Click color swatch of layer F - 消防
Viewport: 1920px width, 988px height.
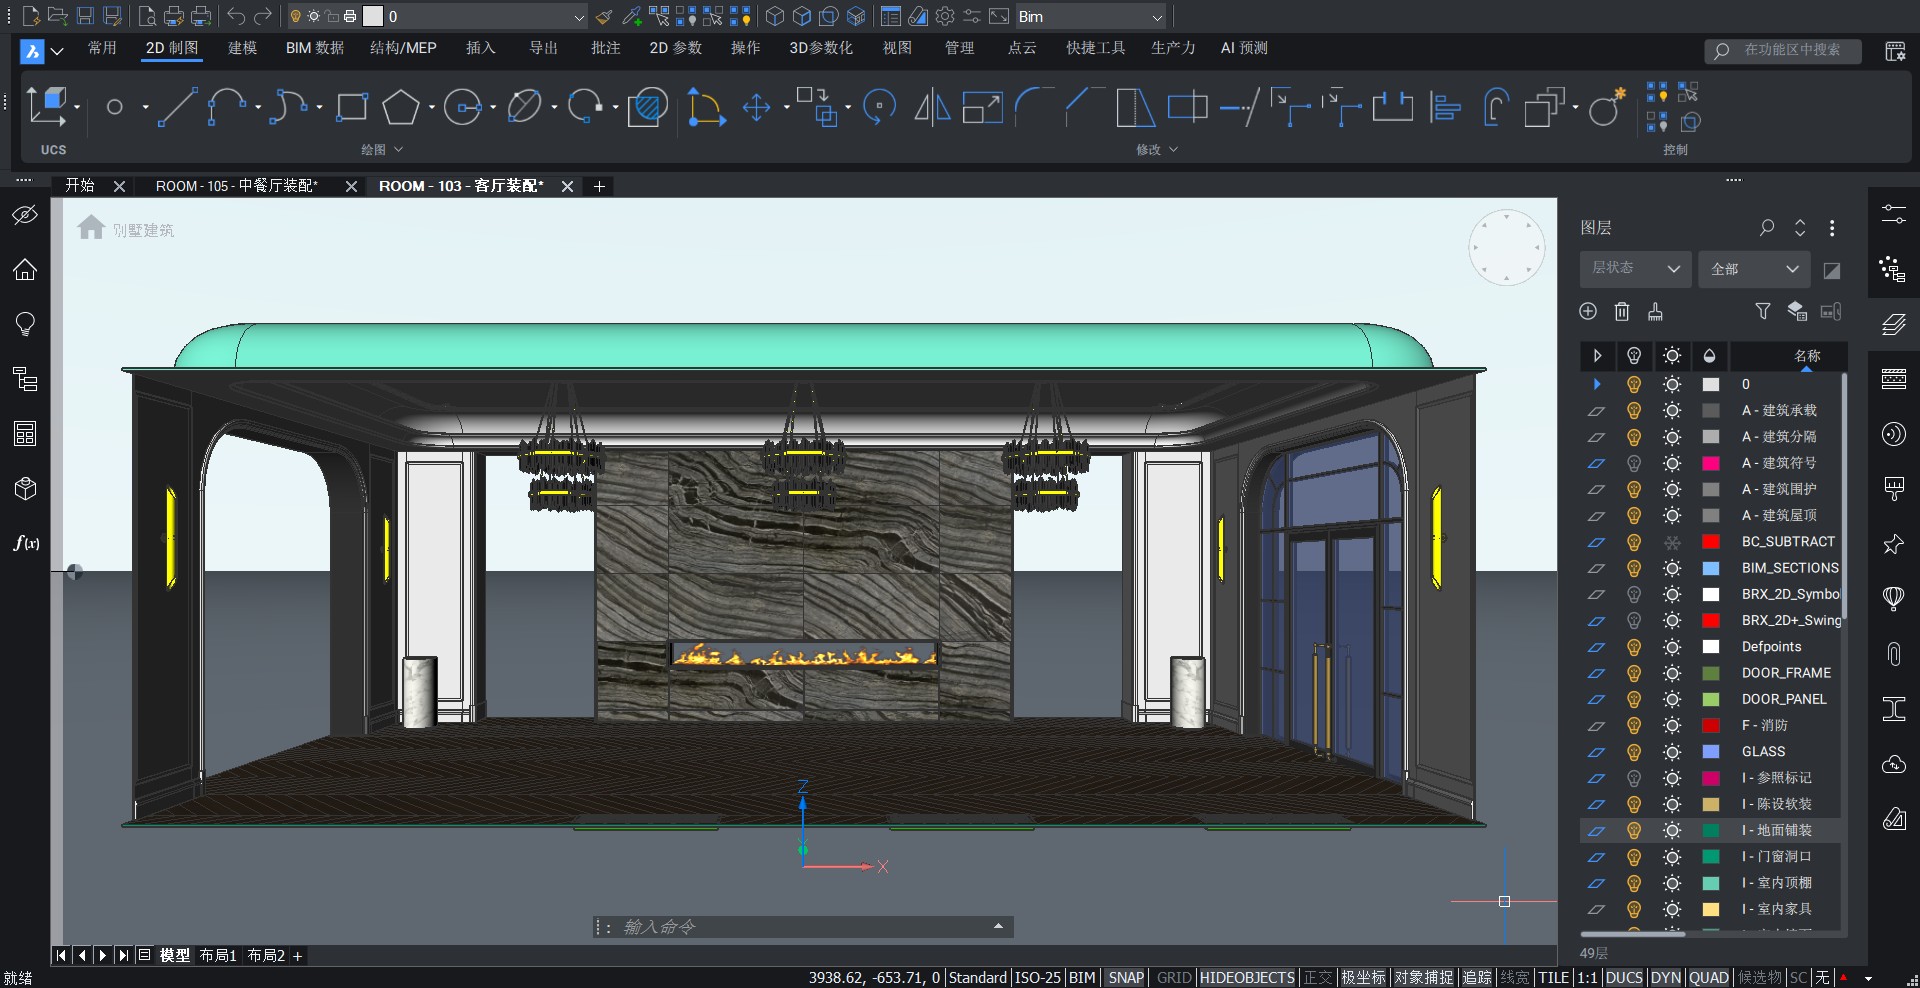pyautogui.click(x=1711, y=725)
